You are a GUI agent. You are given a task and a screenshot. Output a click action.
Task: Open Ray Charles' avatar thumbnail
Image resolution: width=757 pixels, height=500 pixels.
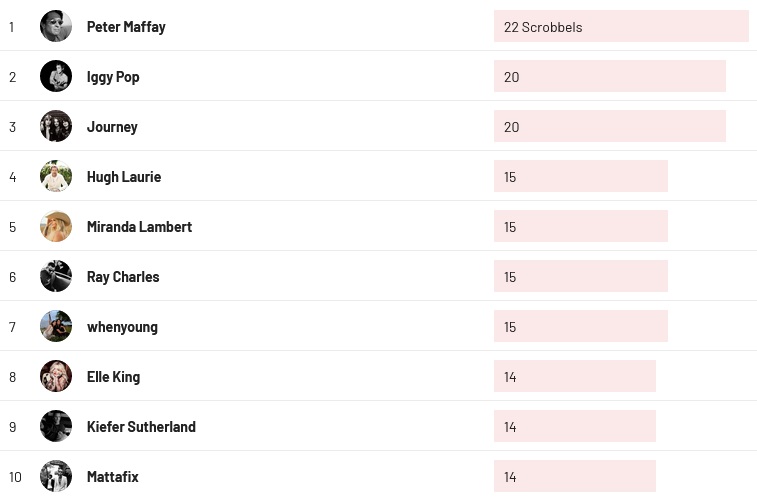click(56, 276)
